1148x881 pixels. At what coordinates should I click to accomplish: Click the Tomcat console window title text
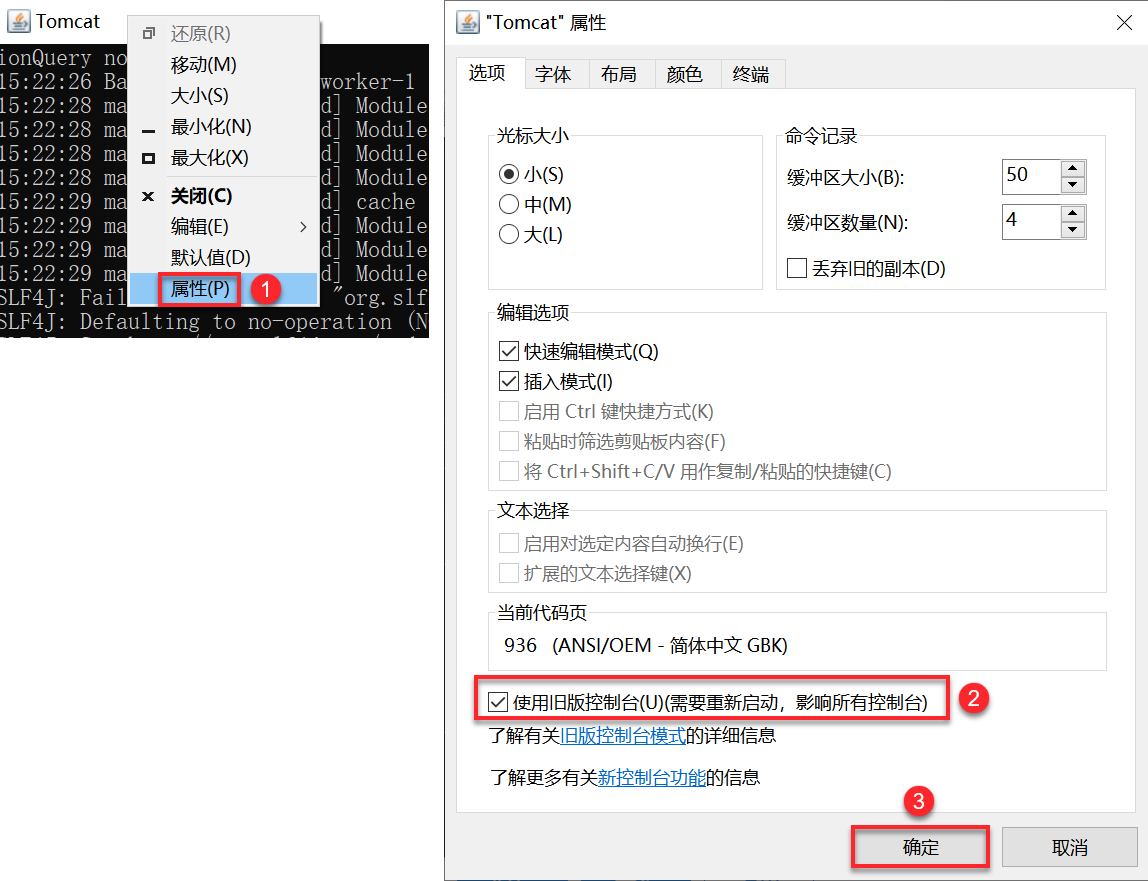(x=68, y=22)
